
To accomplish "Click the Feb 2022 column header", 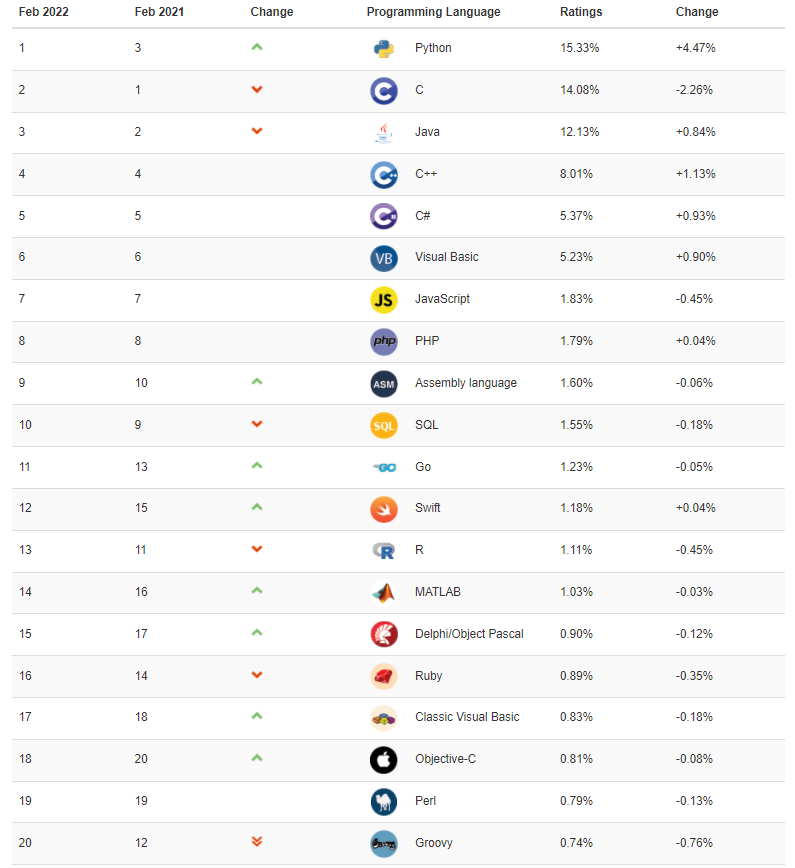I will point(43,12).
